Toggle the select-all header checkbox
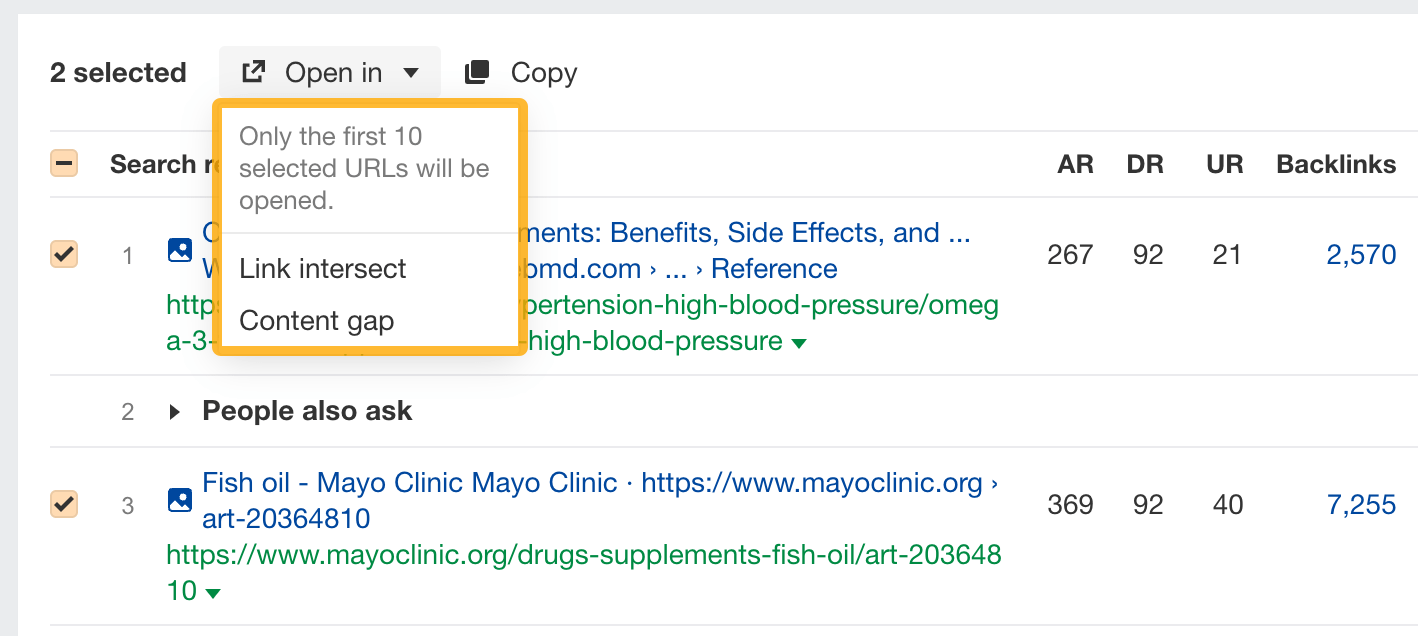This screenshot has width=1418, height=636. pyautogui.click(x=64, y=163)
